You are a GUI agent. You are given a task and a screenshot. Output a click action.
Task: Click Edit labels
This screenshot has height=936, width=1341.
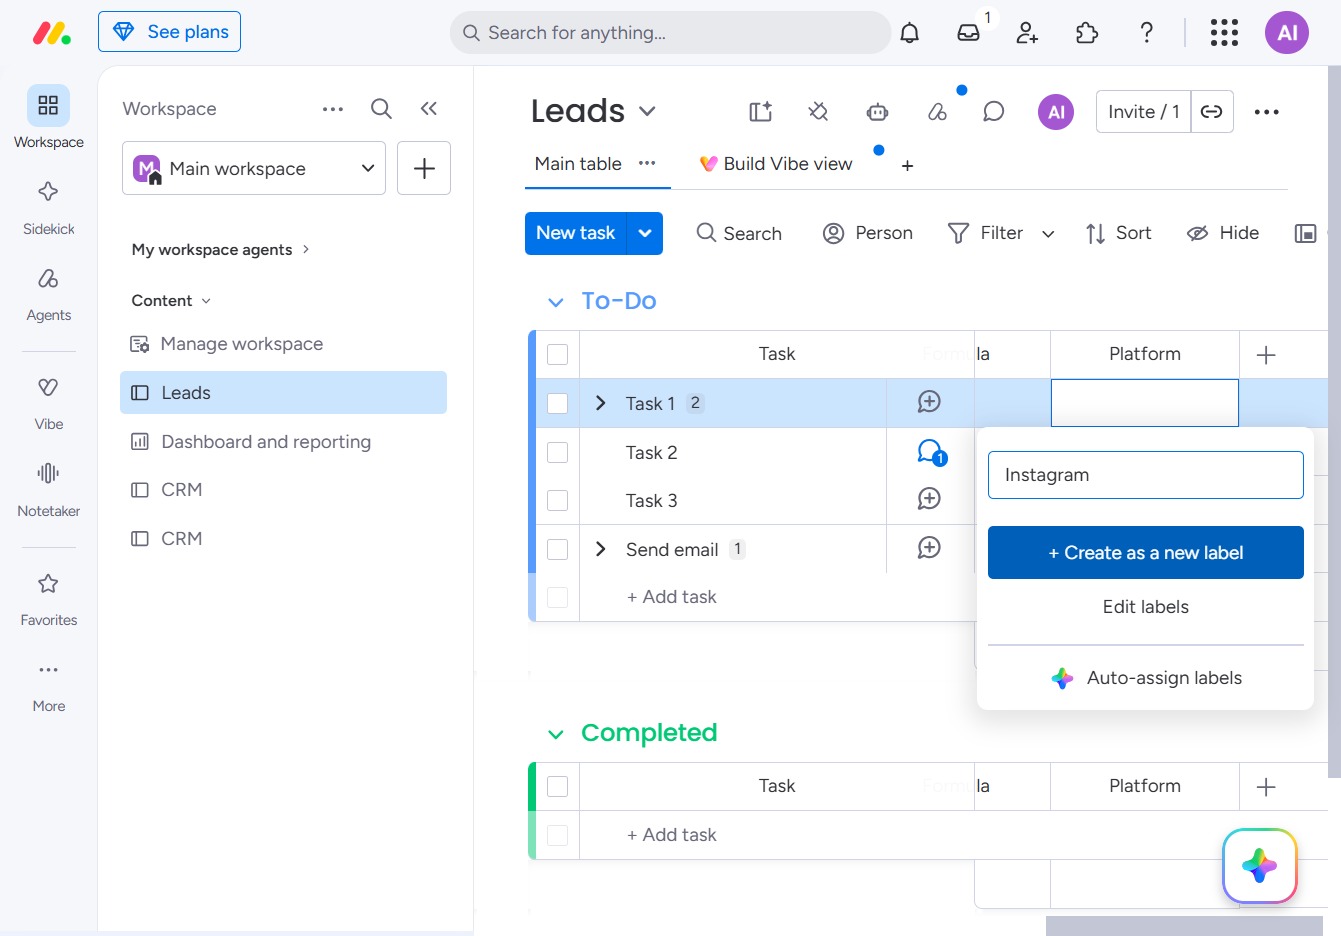click(1146, 607)
